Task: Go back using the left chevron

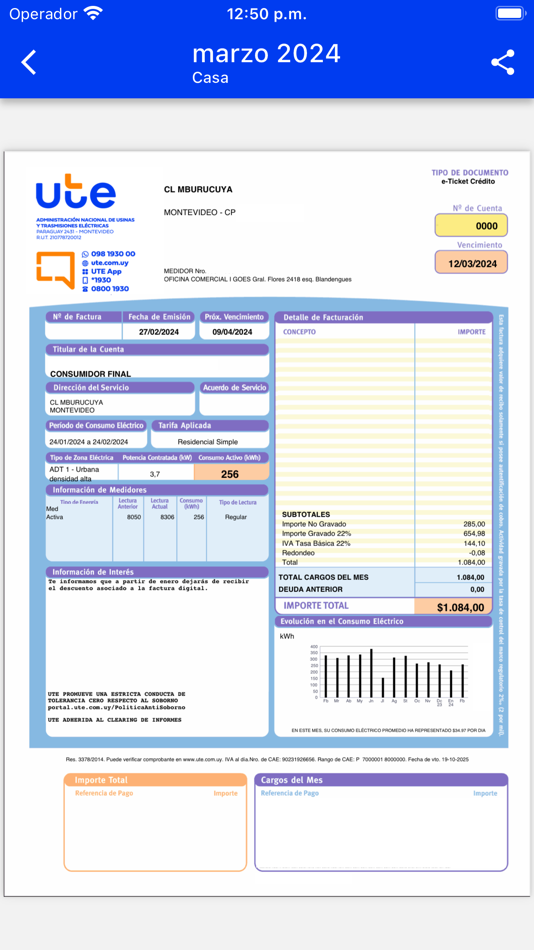Action: (28, 62)
